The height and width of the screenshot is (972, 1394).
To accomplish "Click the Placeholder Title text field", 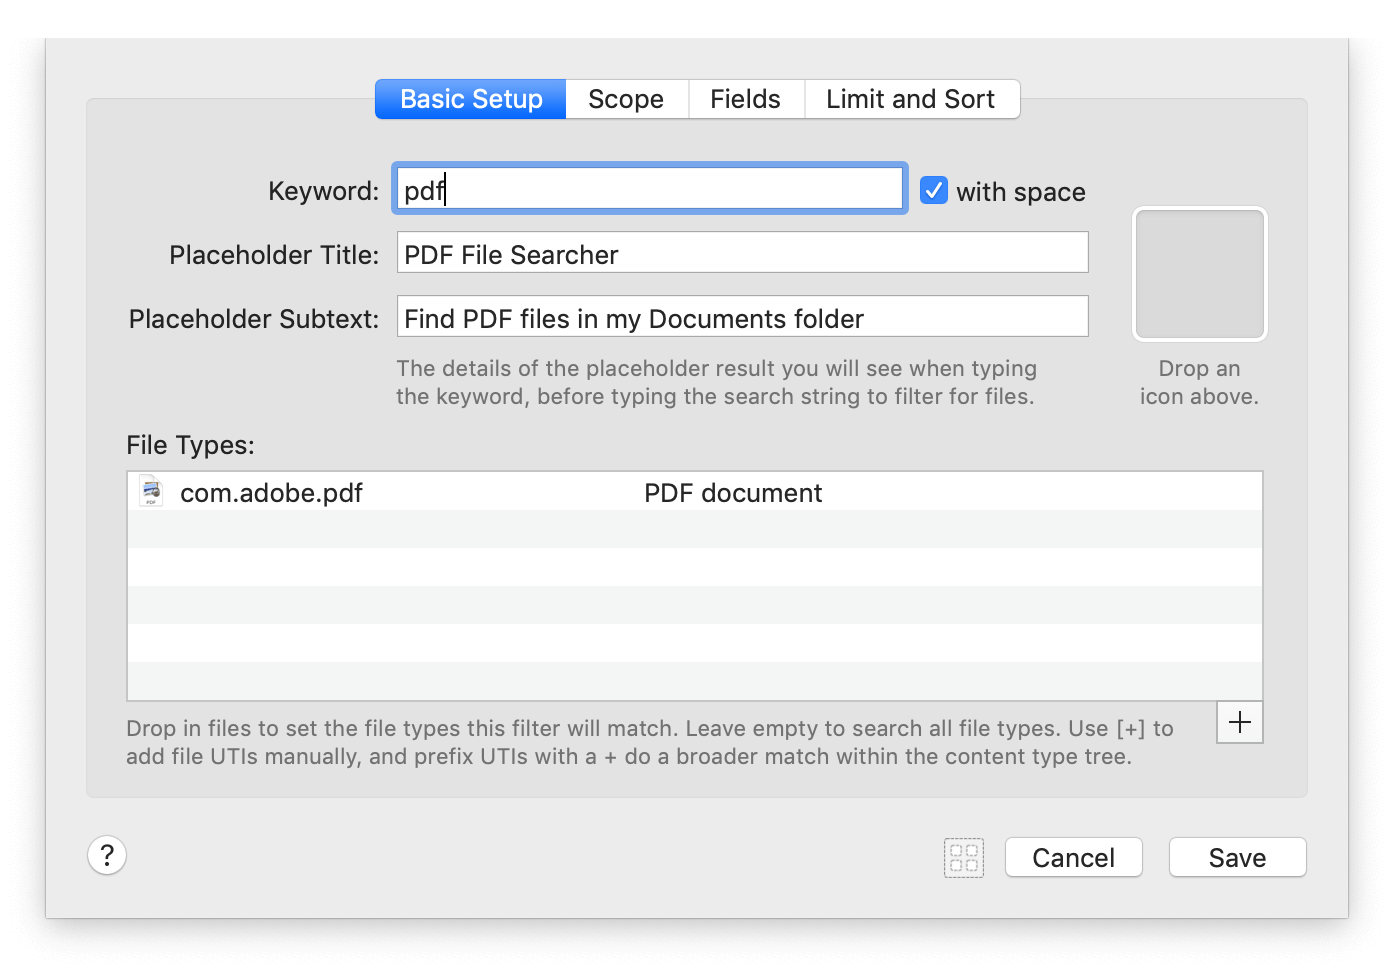I will point(742,252).
